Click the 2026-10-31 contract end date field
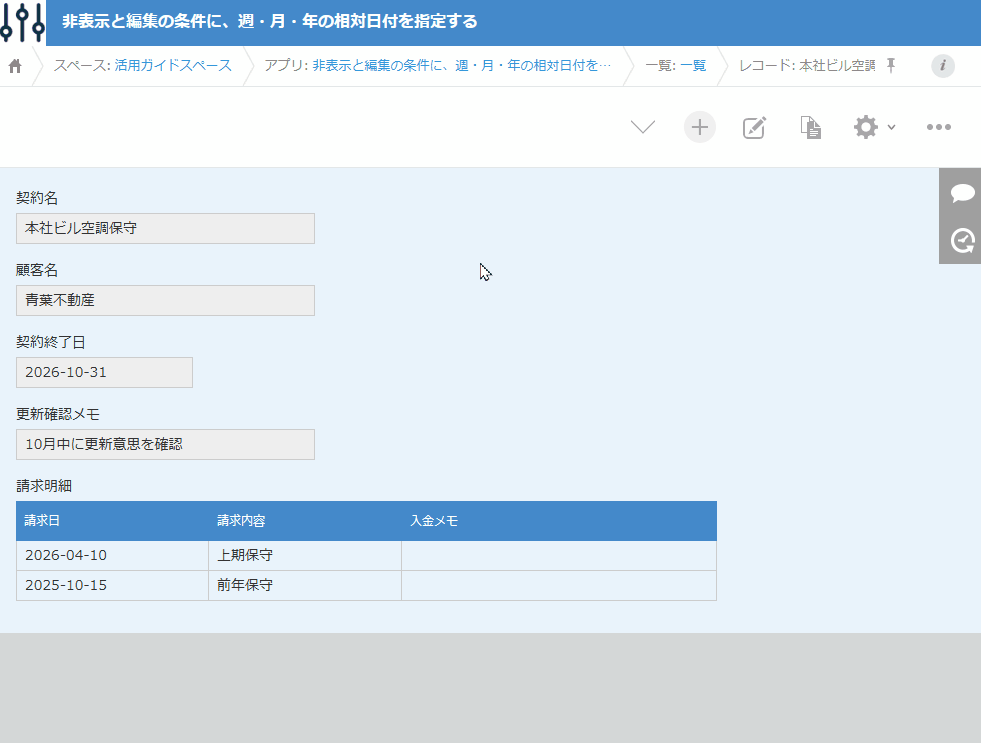The image size is (981, 743). [x=104, y=372]
